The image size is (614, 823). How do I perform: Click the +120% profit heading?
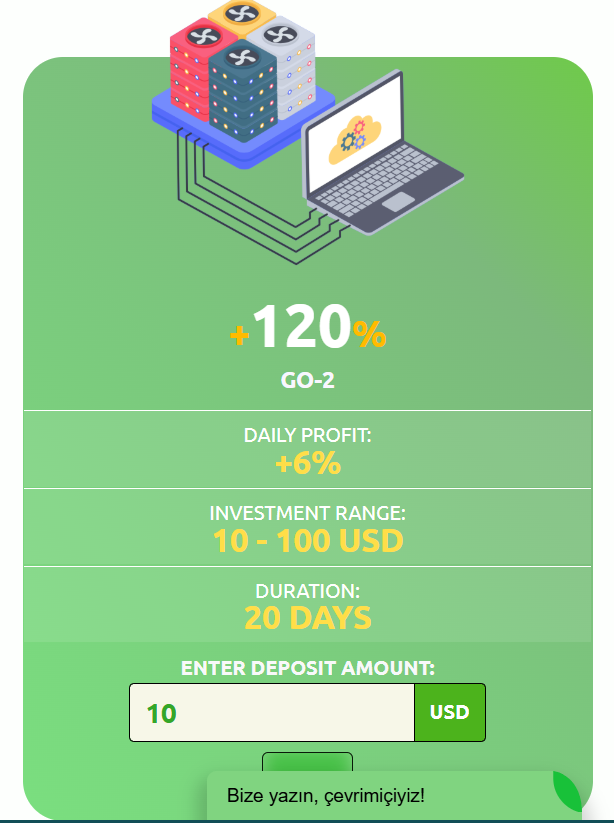point(308,328)
